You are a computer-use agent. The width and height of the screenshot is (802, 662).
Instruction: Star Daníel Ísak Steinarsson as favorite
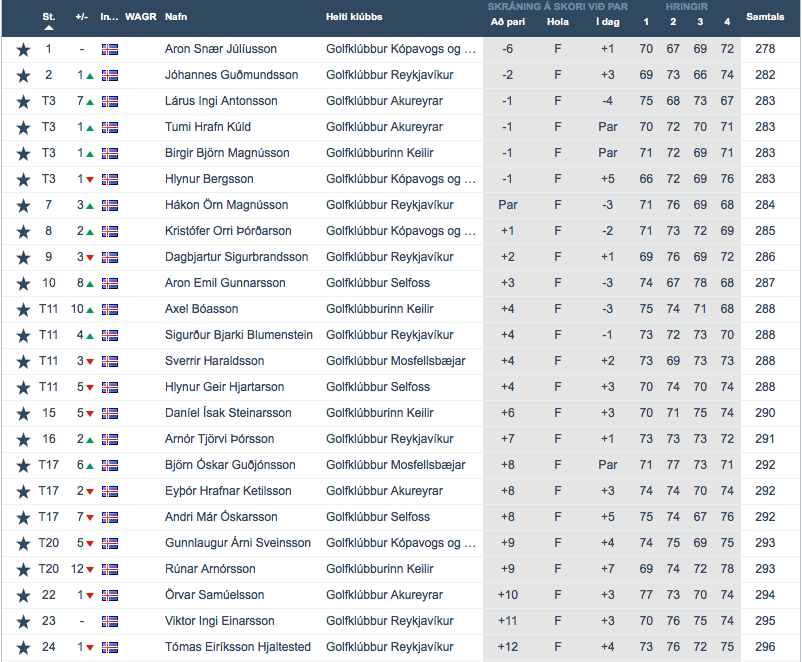pos(23,413)
